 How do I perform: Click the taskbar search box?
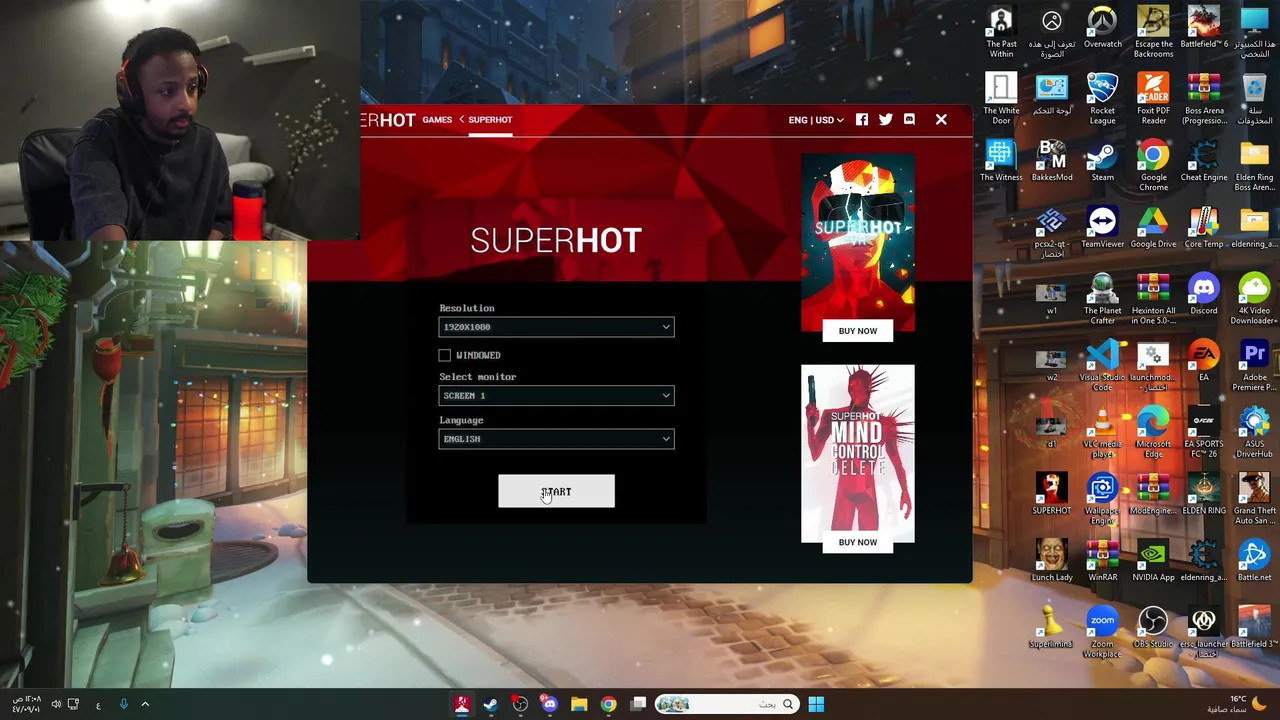click(x=727, y=705)
